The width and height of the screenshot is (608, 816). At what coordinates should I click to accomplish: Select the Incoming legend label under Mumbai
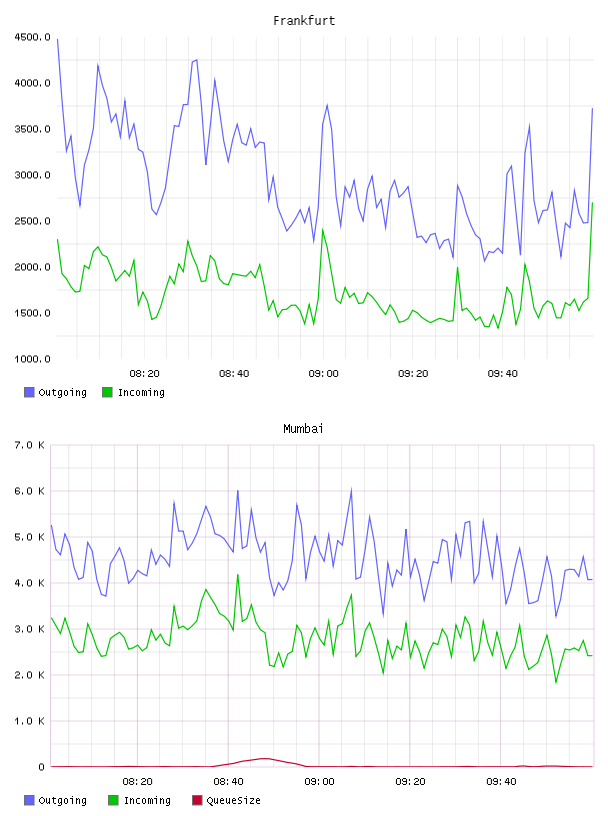point(147,801)
